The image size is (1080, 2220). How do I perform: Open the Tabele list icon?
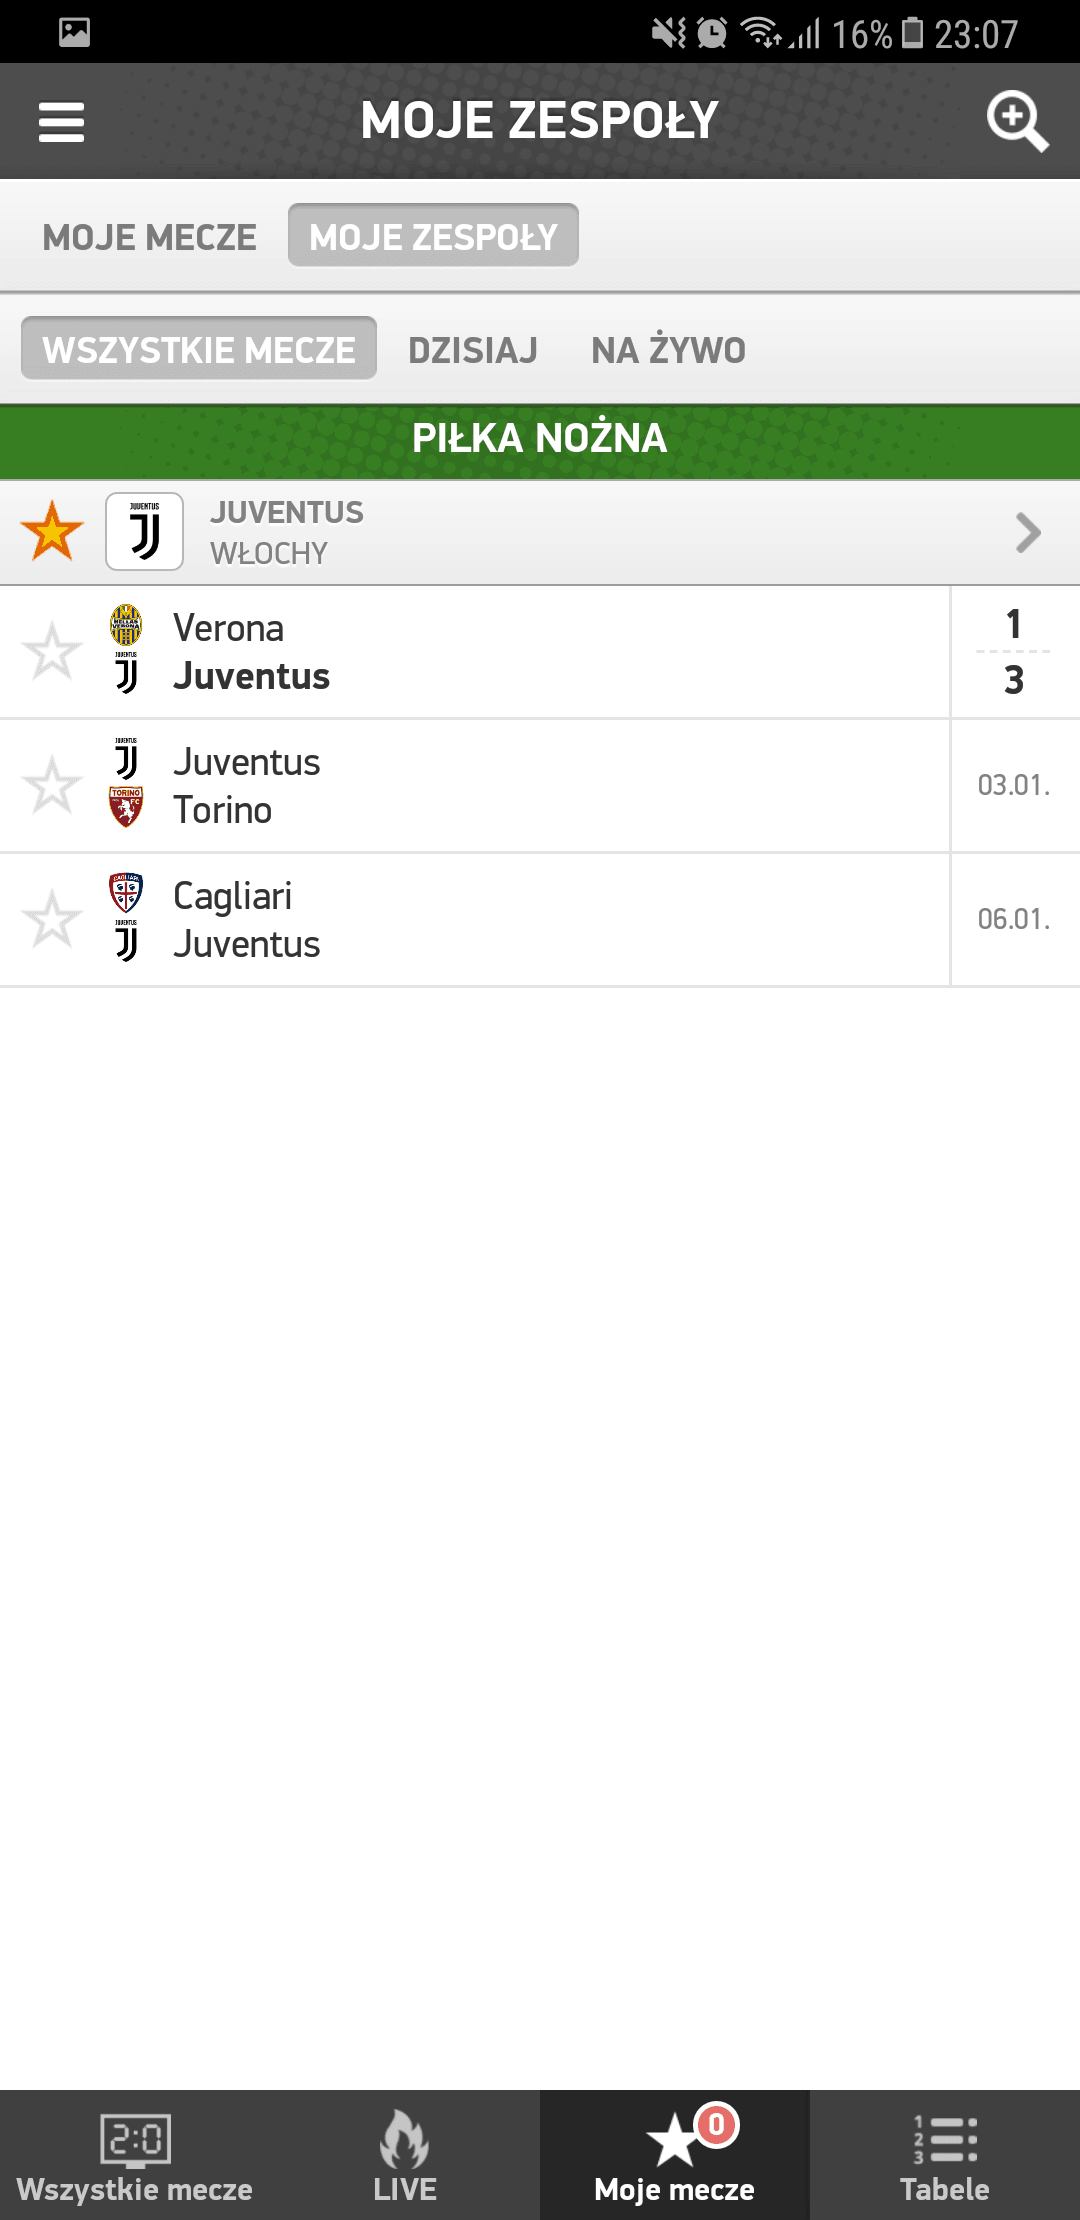point(945,2140)
